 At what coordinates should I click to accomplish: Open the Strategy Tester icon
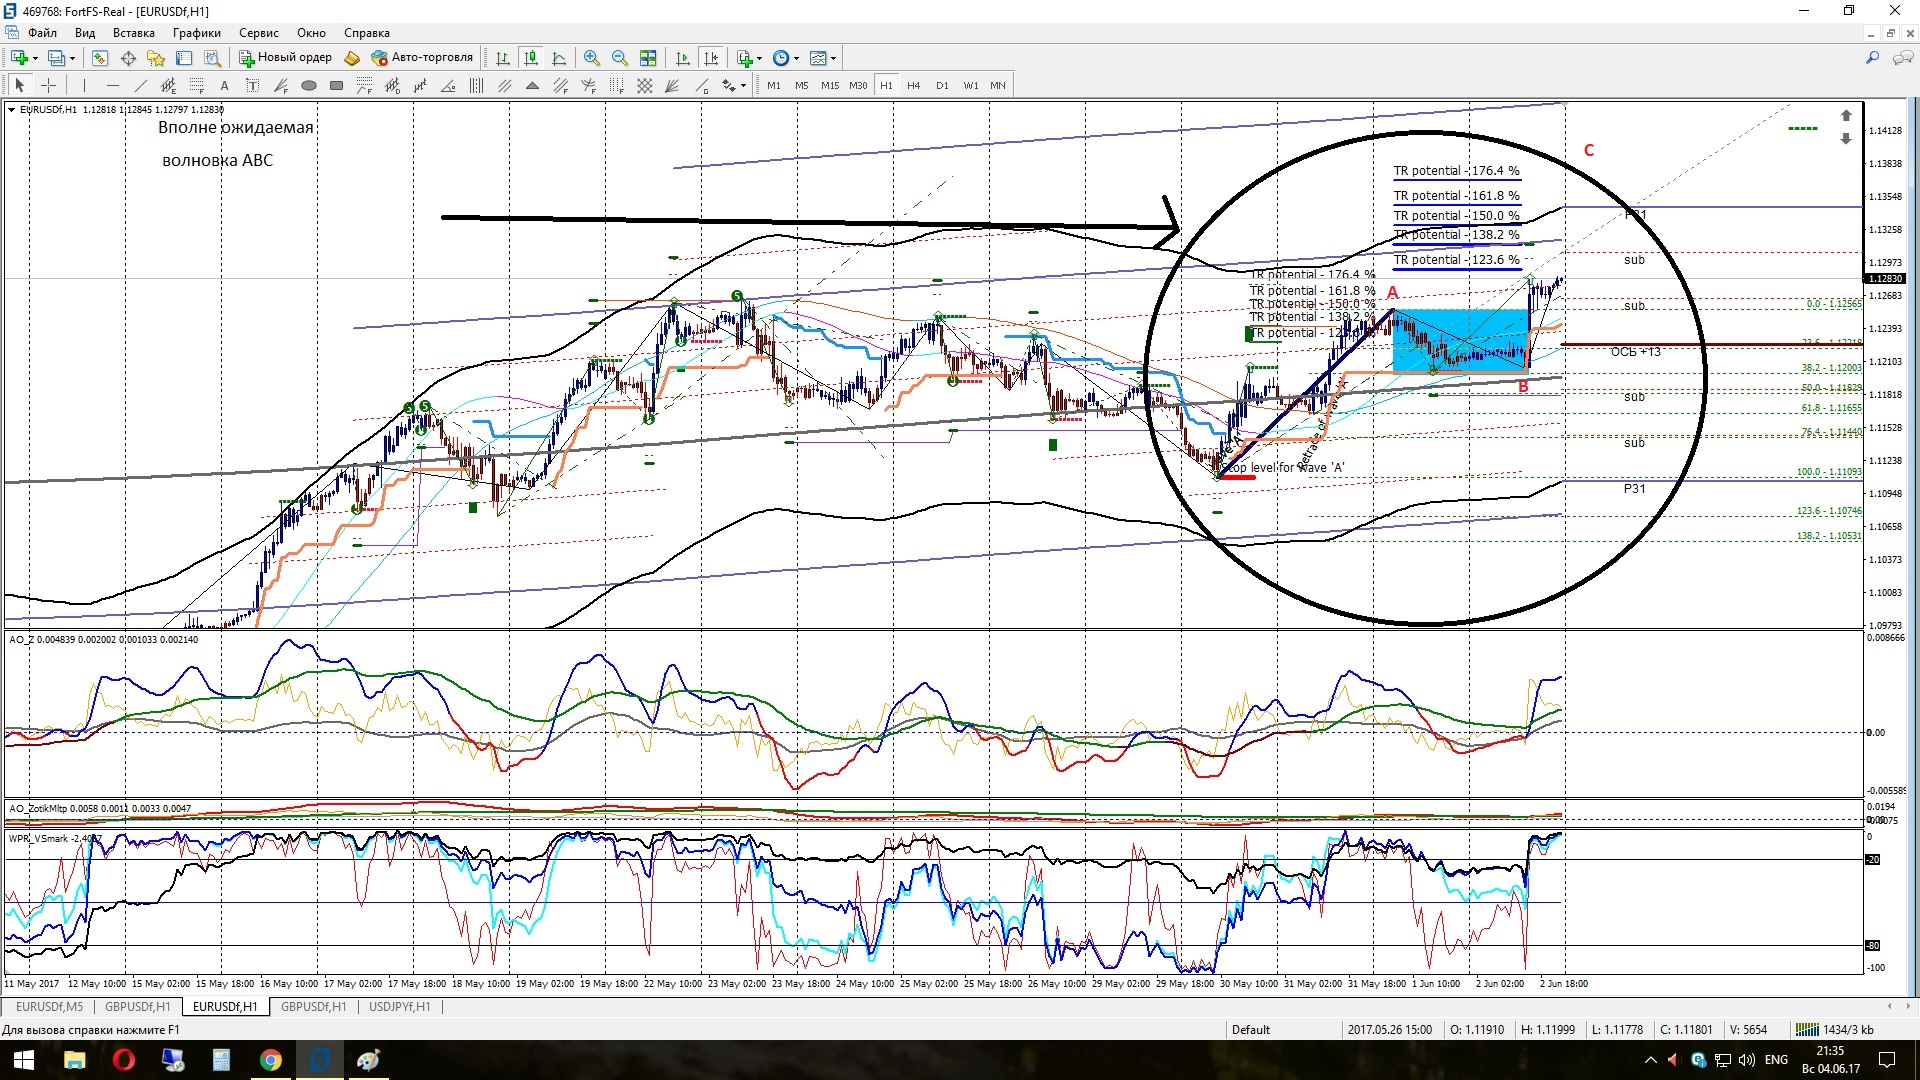[212, 58]
